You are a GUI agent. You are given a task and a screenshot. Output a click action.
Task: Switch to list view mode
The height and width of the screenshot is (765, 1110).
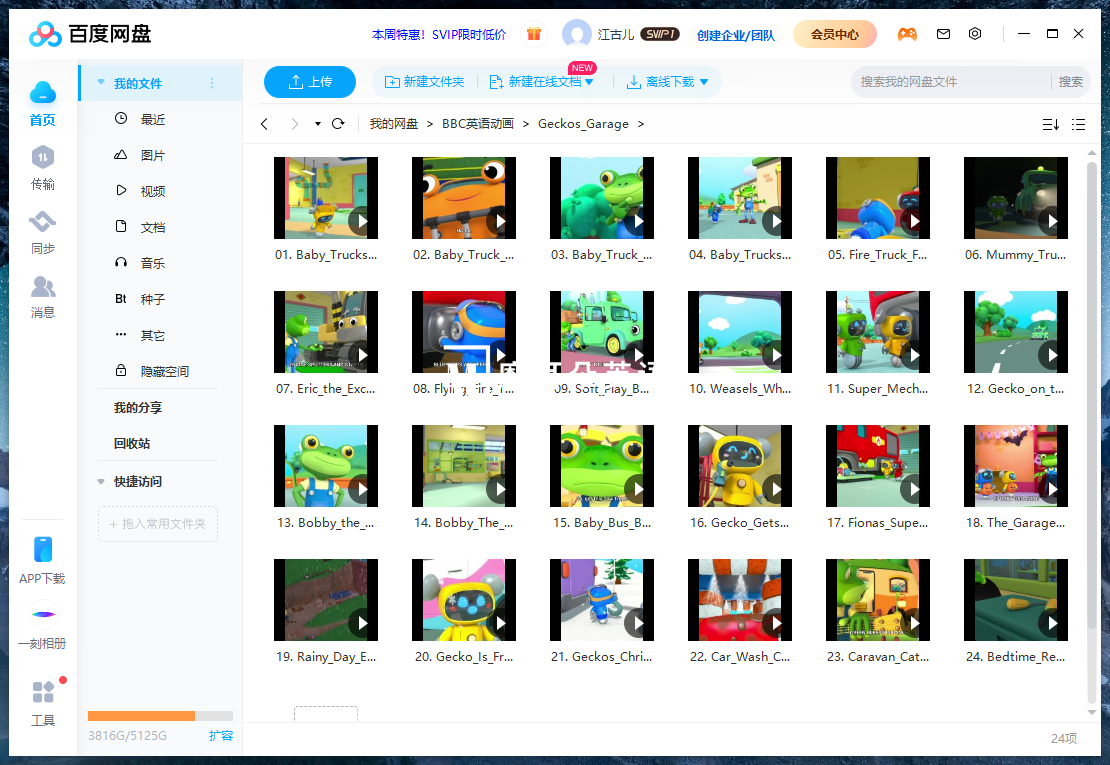coord(1078,124)
